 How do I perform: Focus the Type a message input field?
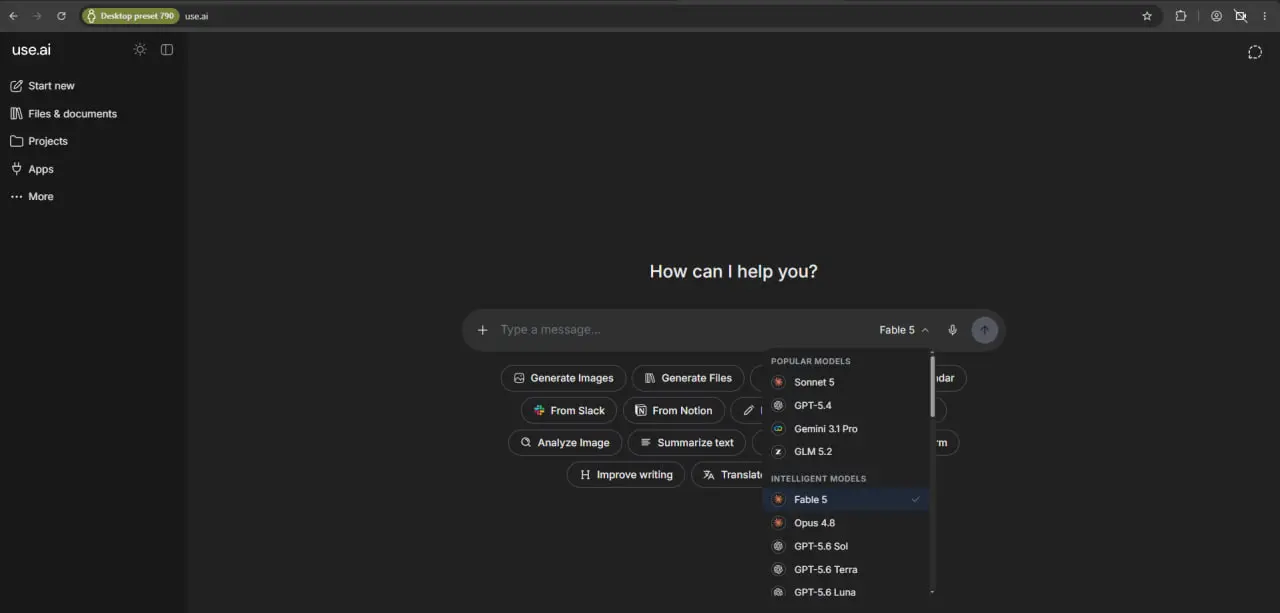tap(680, 330)
